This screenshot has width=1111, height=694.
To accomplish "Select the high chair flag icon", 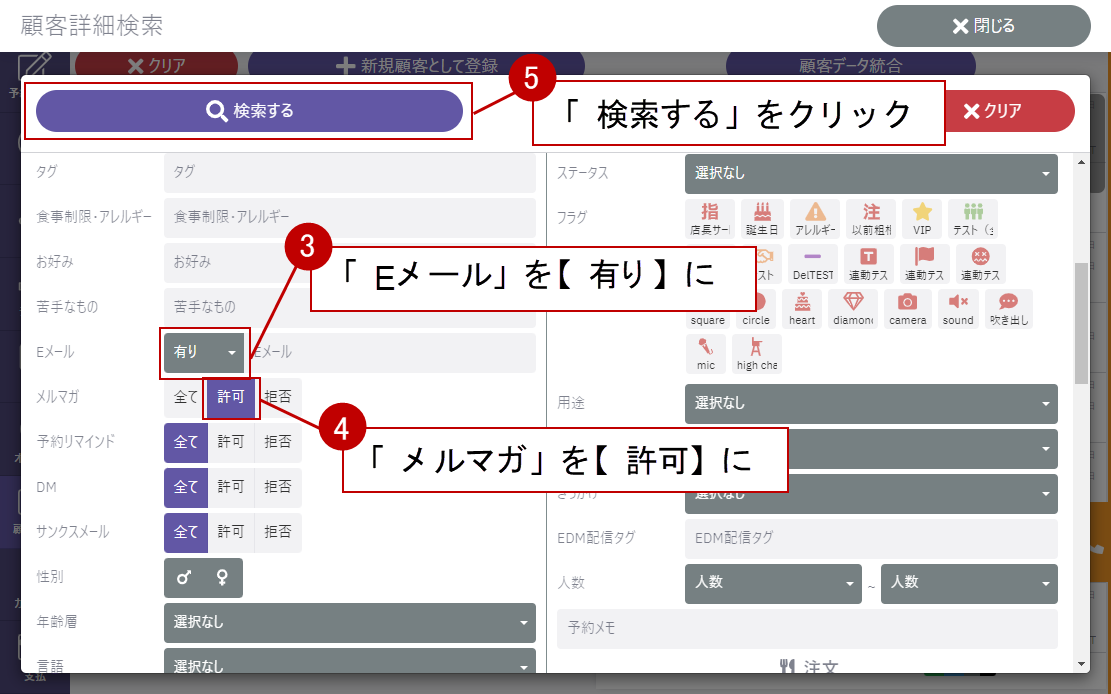I will pos(757,353).
